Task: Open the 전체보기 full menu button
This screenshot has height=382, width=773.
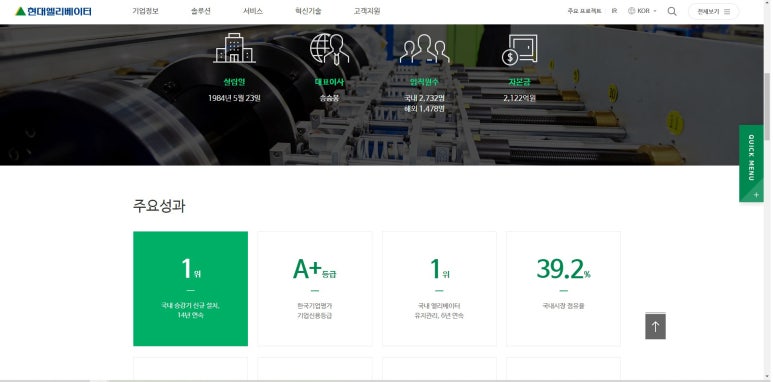Action: point(713,11)
